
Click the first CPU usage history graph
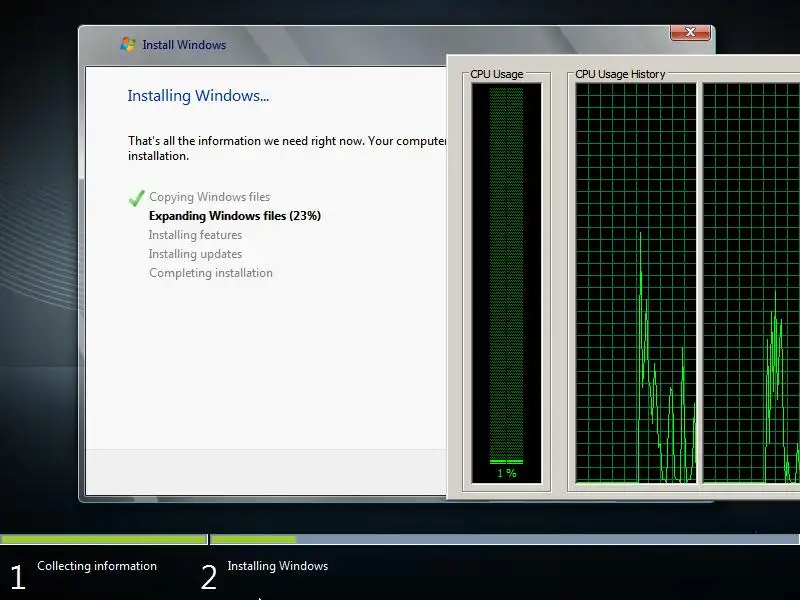[x=636, y=283]
